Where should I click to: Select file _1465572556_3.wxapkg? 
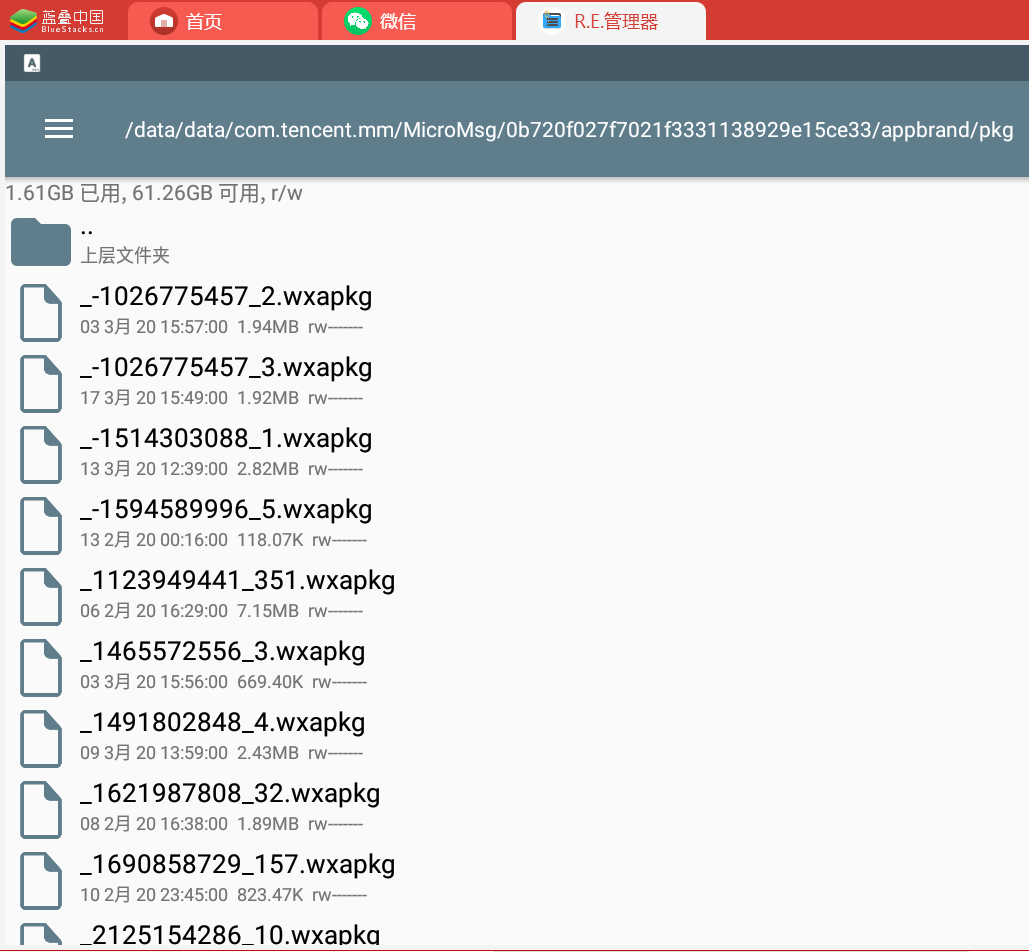point(222,652)
